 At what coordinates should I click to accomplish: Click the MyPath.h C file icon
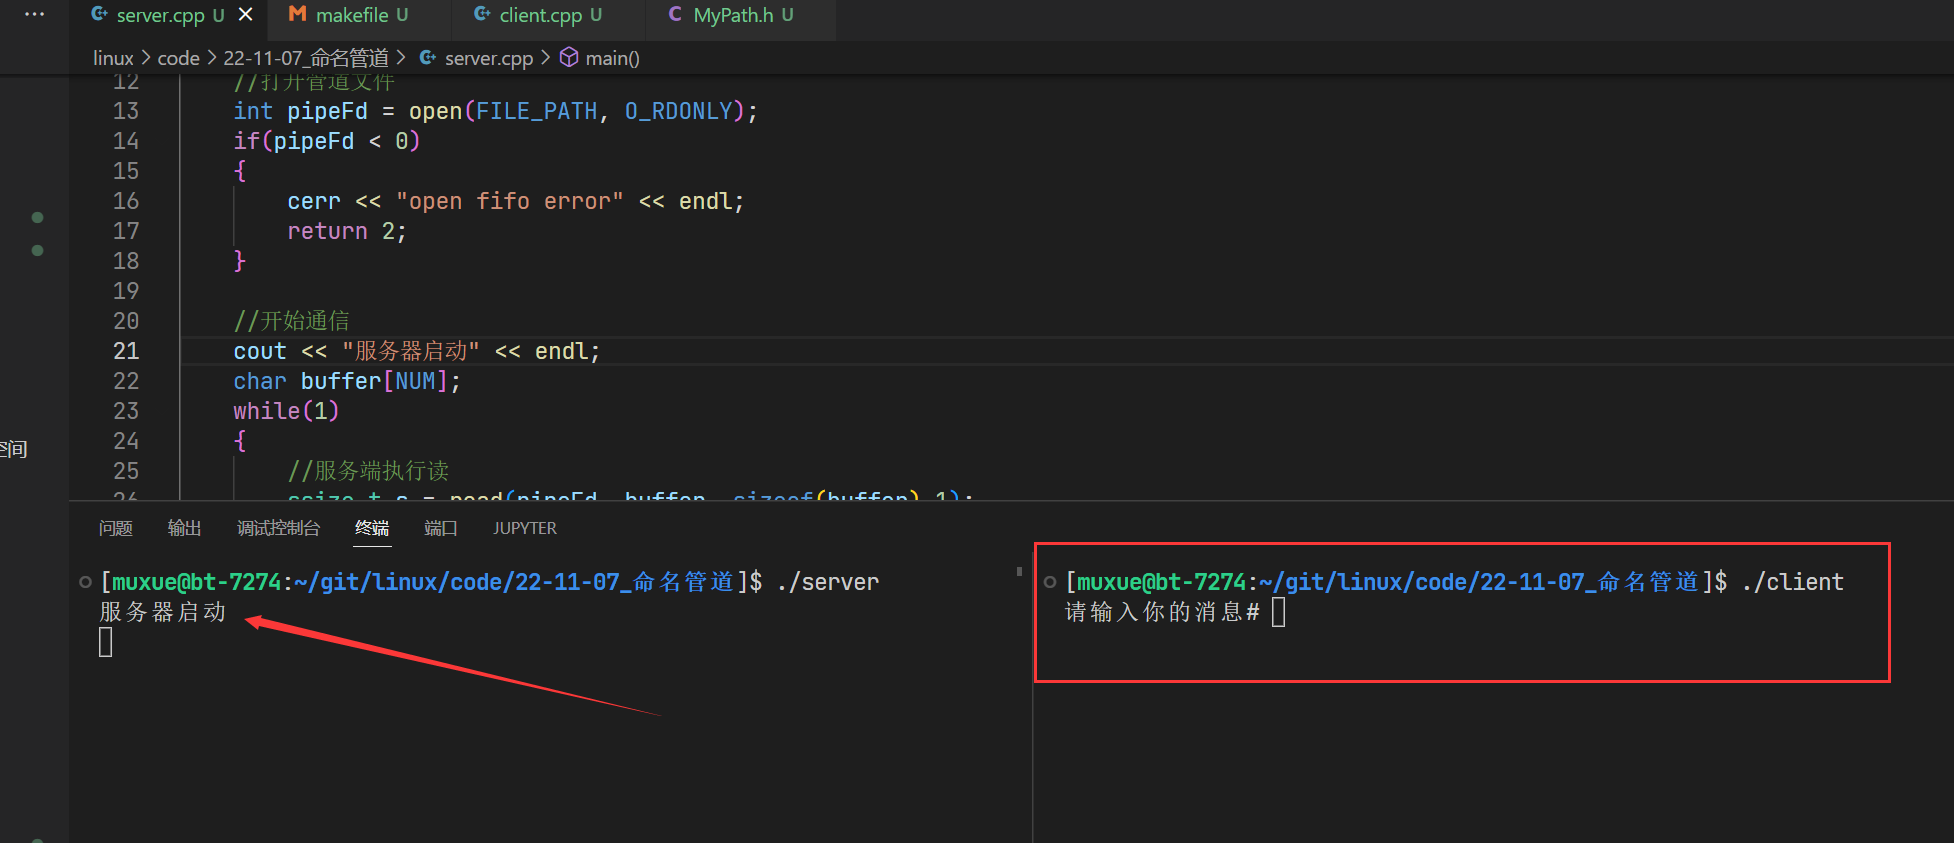[x=676, y=14]
